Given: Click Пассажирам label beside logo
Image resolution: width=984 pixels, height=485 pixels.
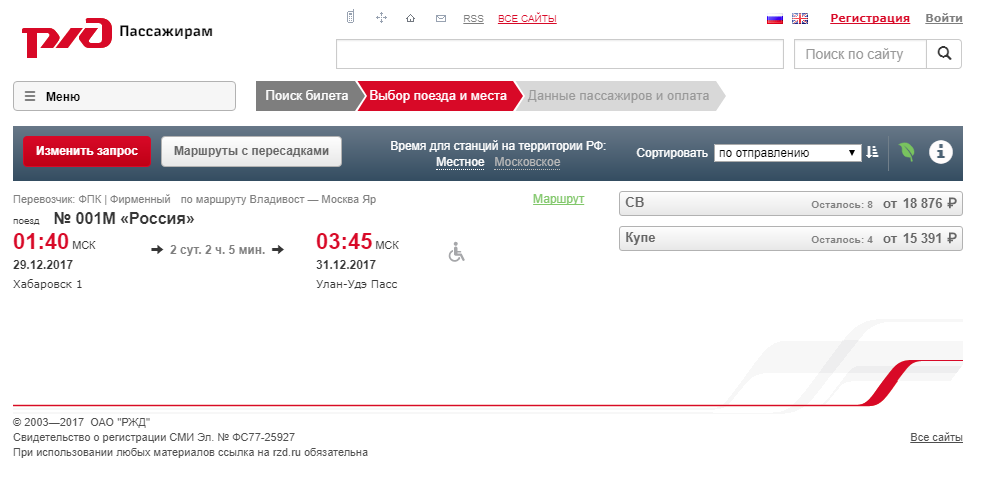Looking at the screenshot, I should pos(166,31).
